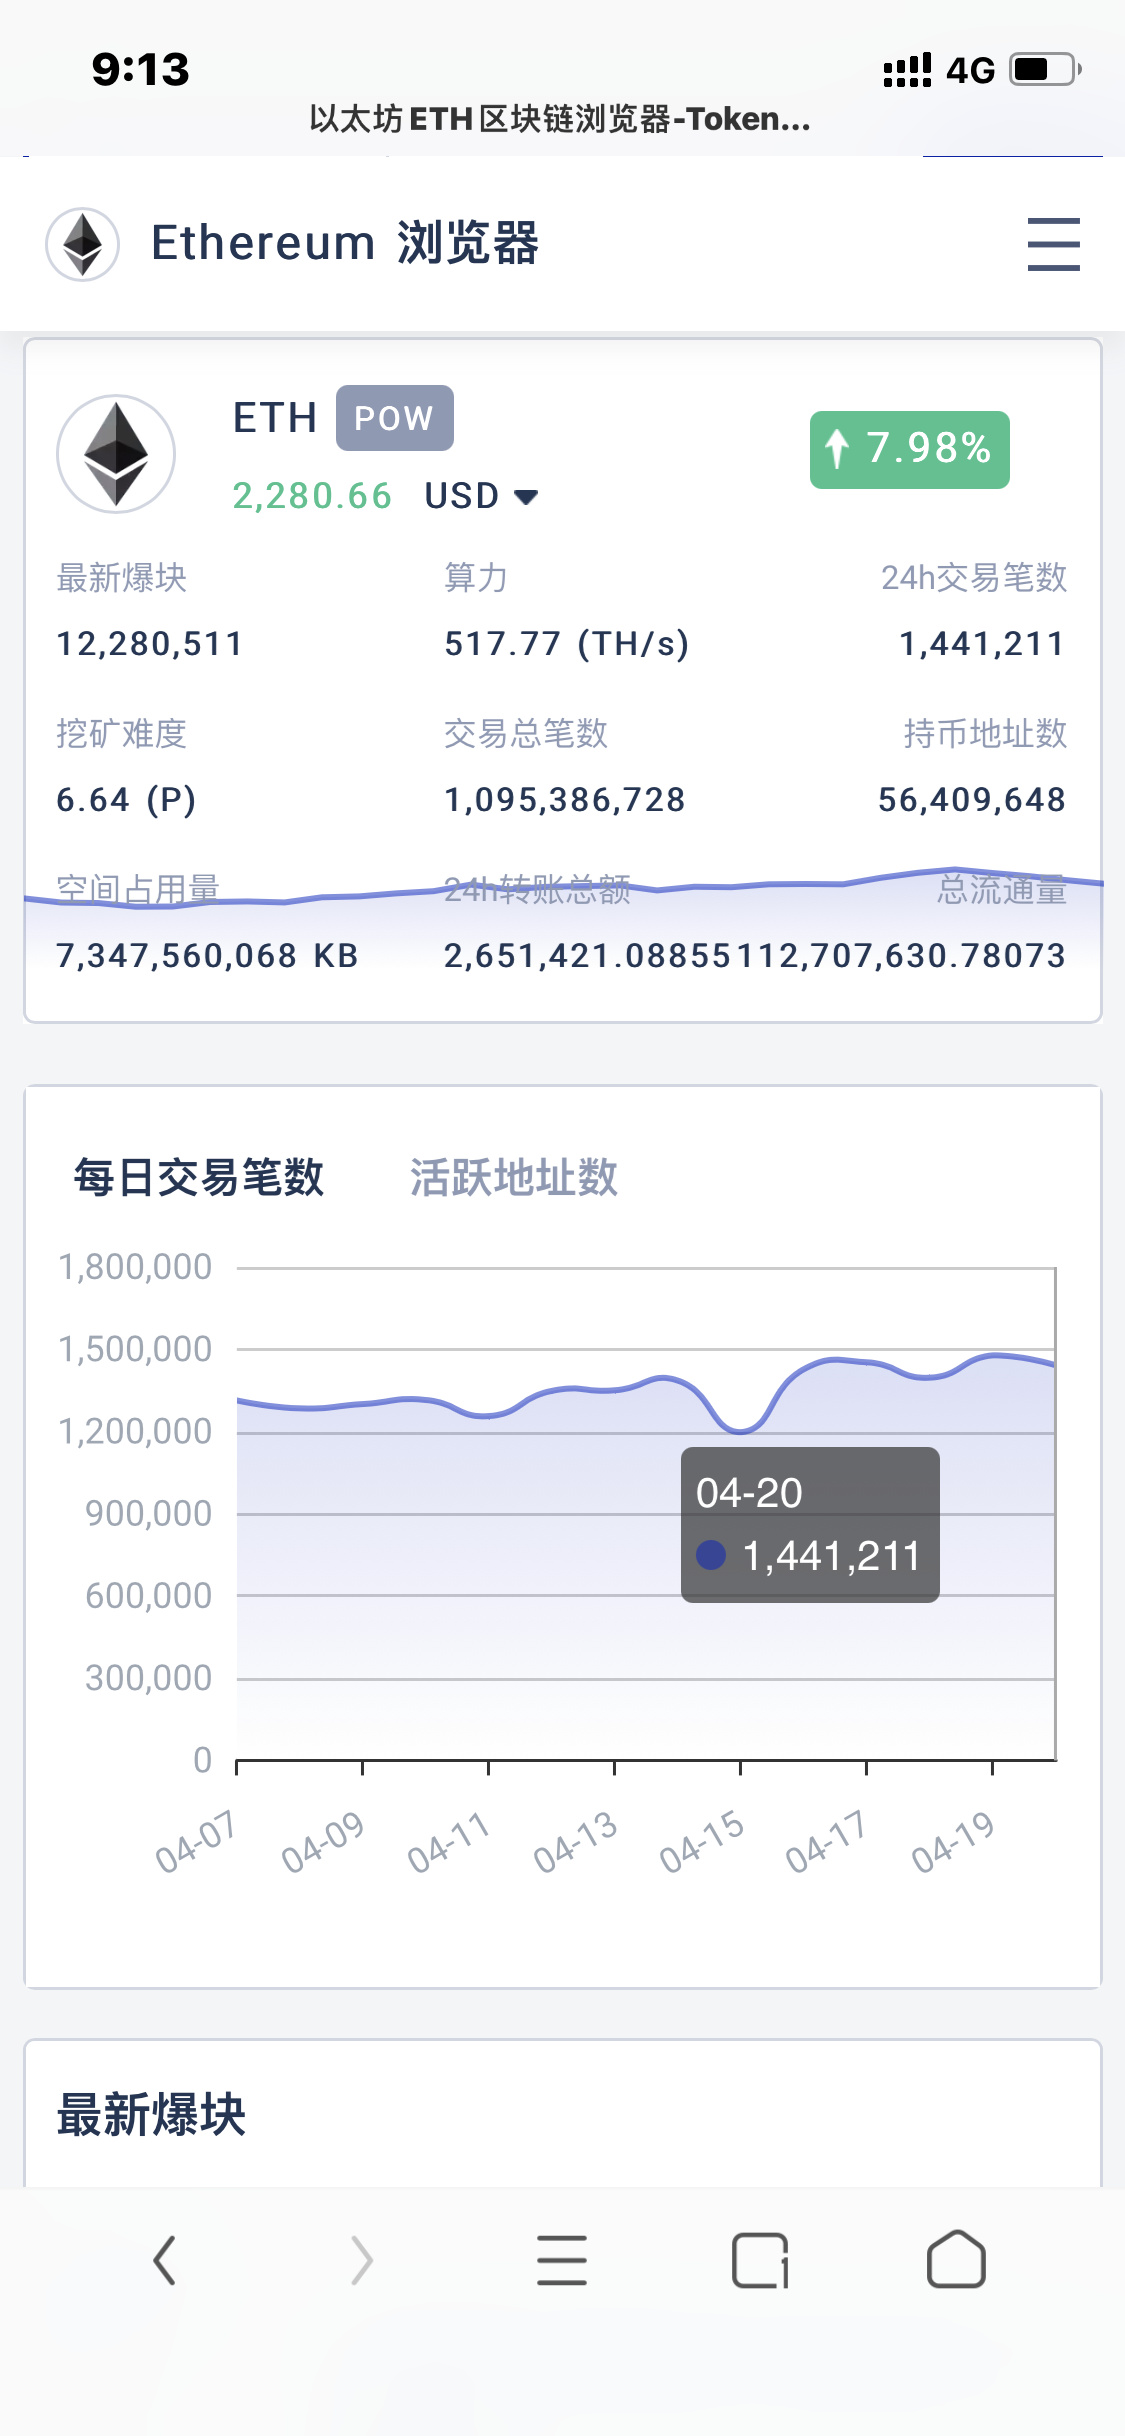The width and height of the screenshot is (1125, 2436).
Task: Tap the Ethereum logo in the header
Action: pos(83,244)
